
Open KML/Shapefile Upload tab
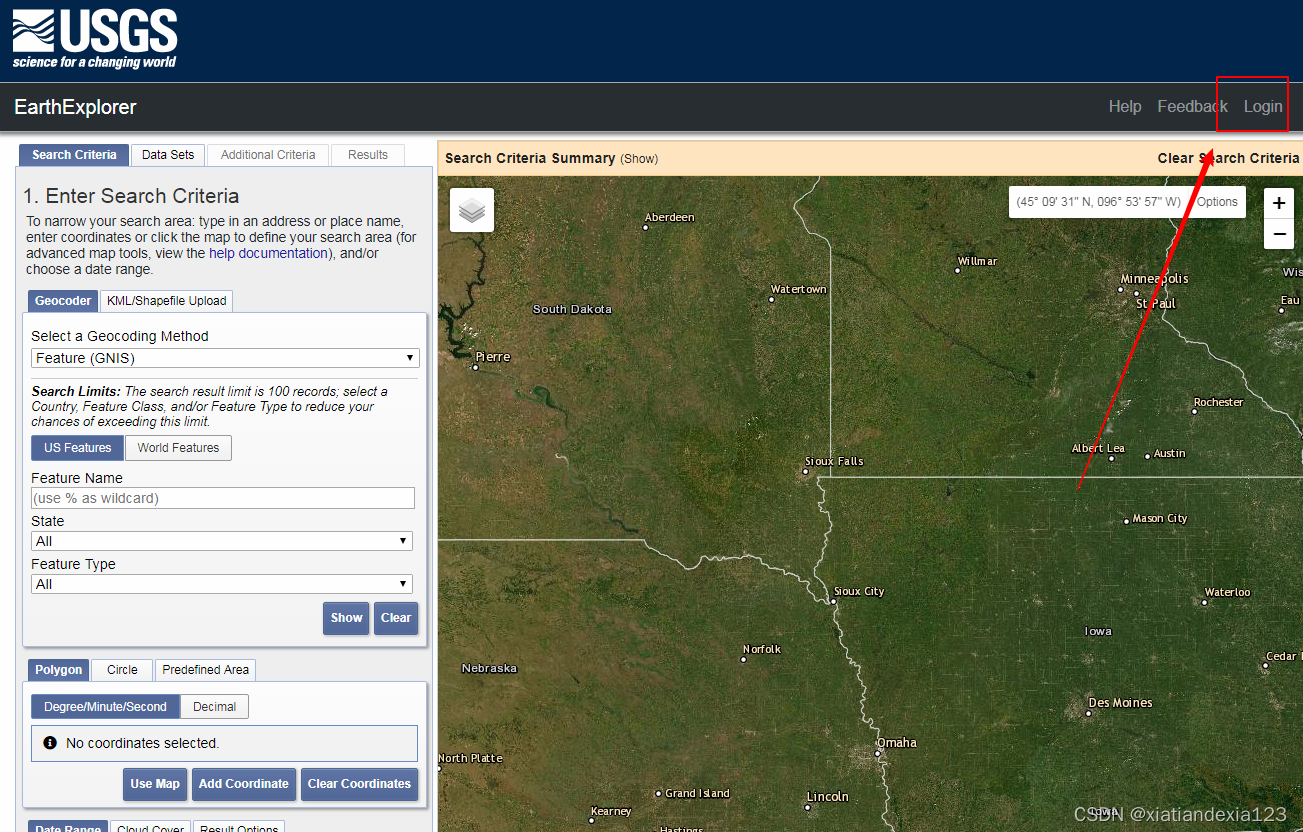pos(166,301)
